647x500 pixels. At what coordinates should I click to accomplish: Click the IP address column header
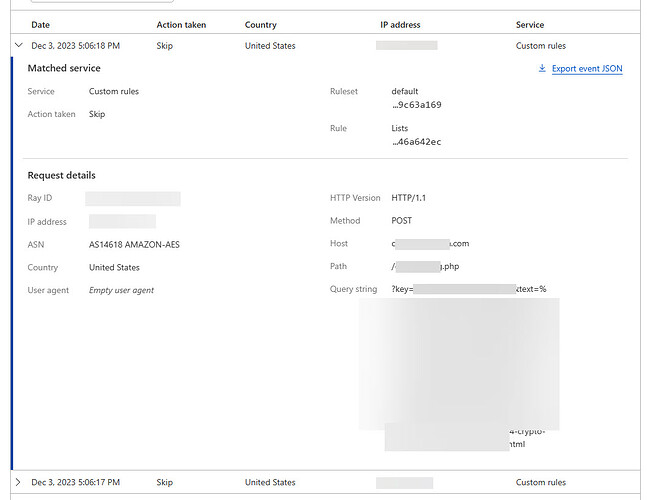tap(400, 25)
